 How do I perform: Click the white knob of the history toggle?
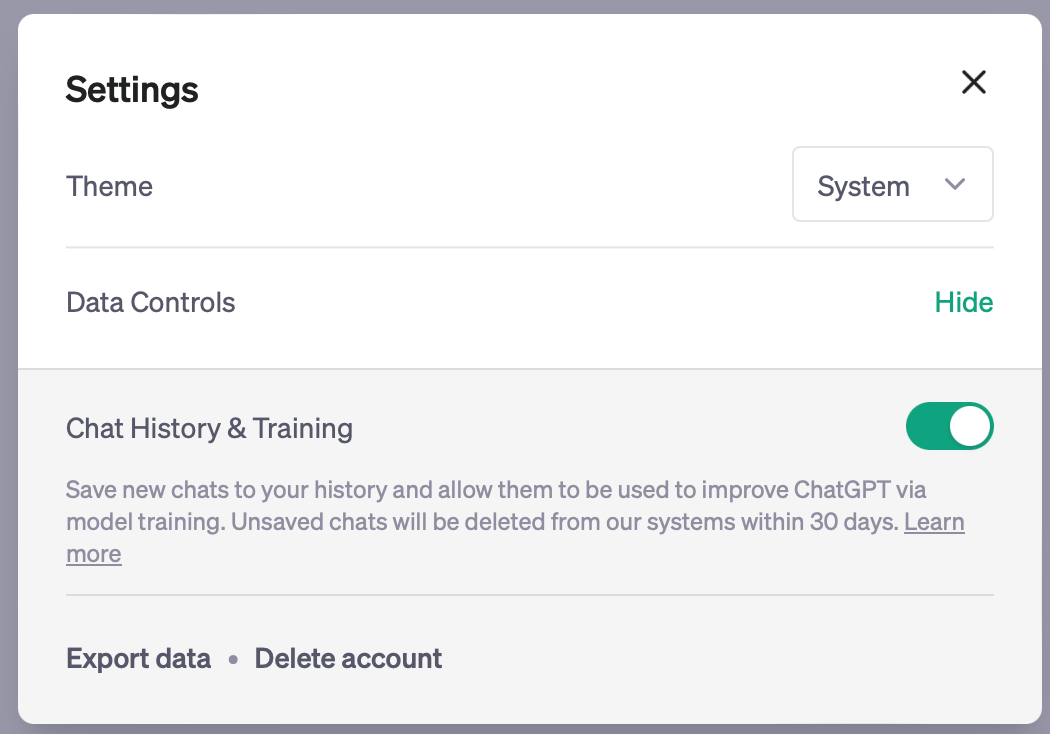(970, 426)
